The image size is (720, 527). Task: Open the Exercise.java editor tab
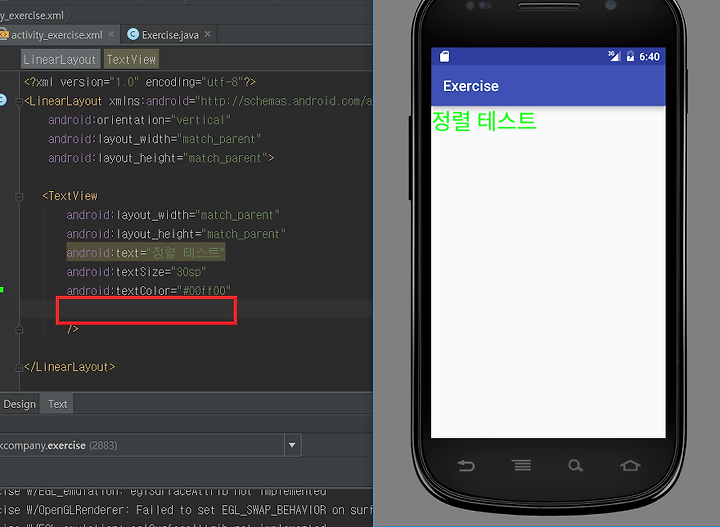point(170,35)
